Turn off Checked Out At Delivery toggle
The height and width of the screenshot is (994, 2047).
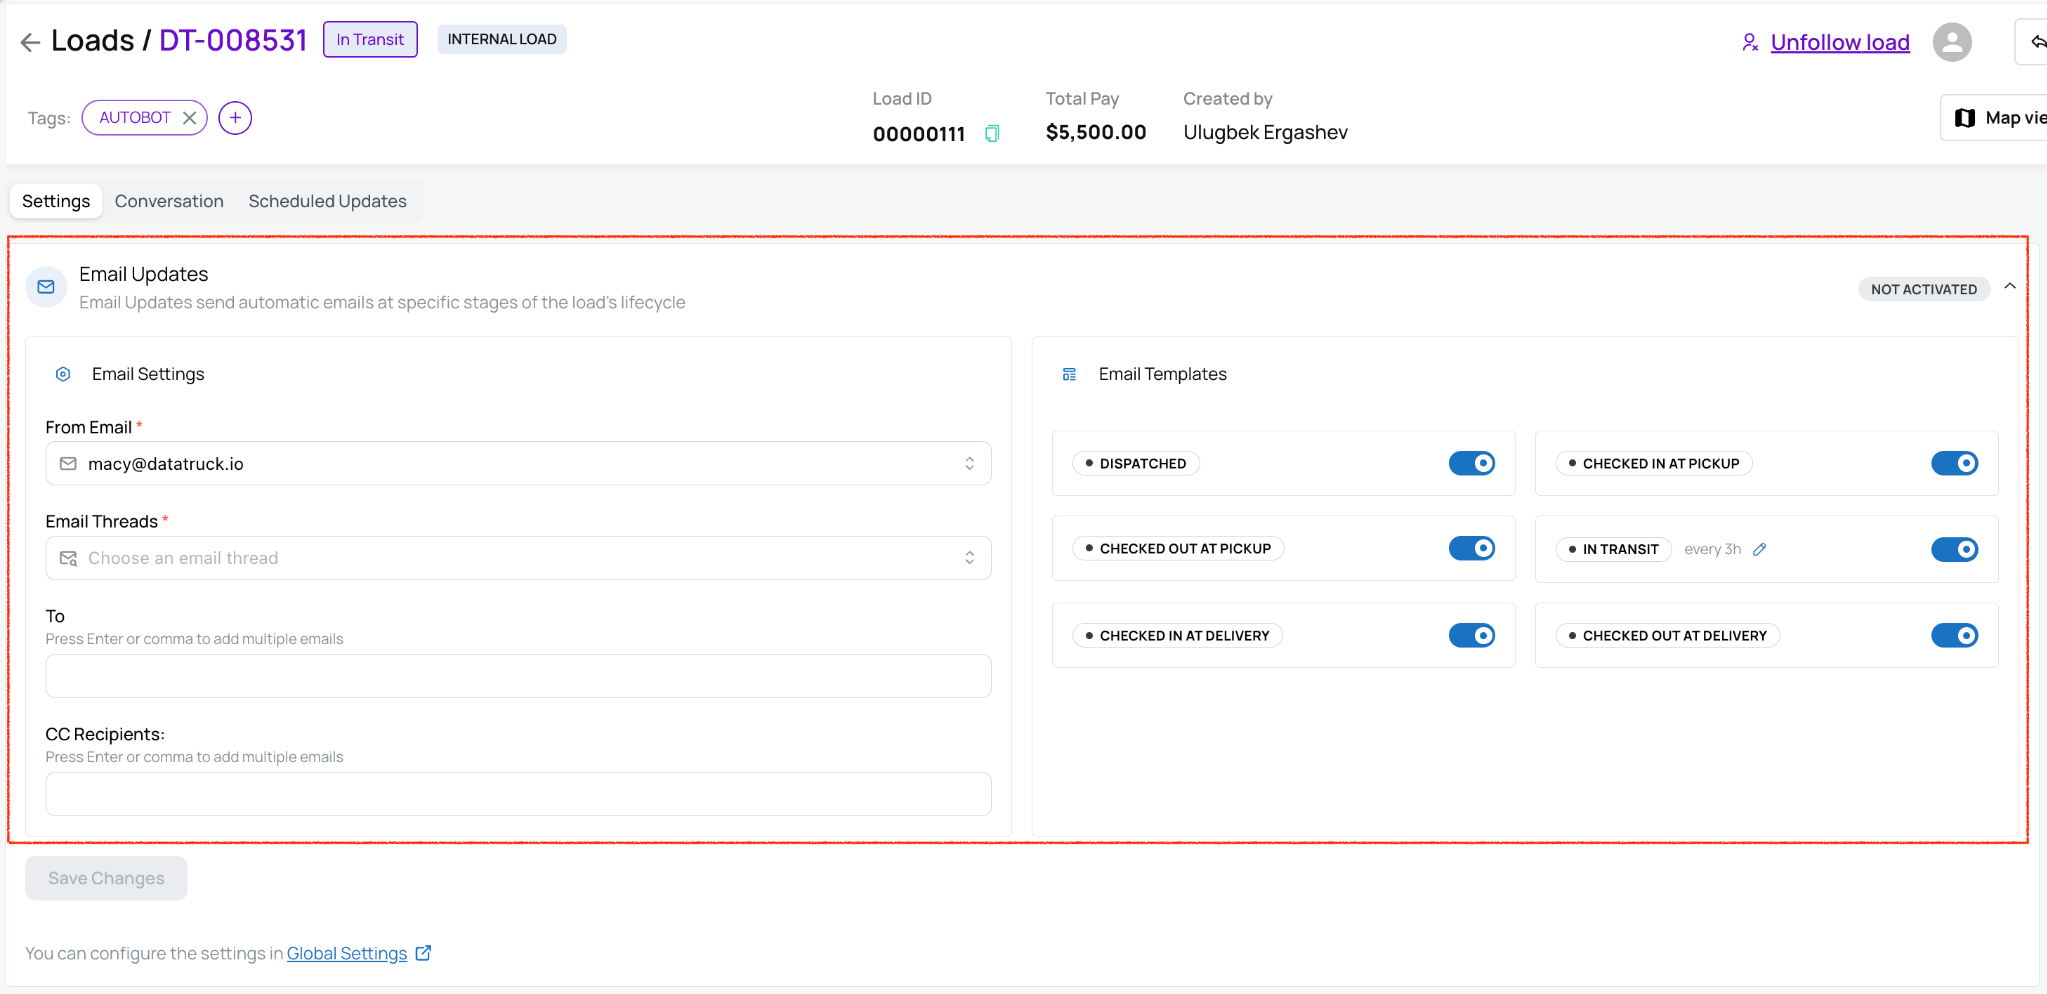1955,635
